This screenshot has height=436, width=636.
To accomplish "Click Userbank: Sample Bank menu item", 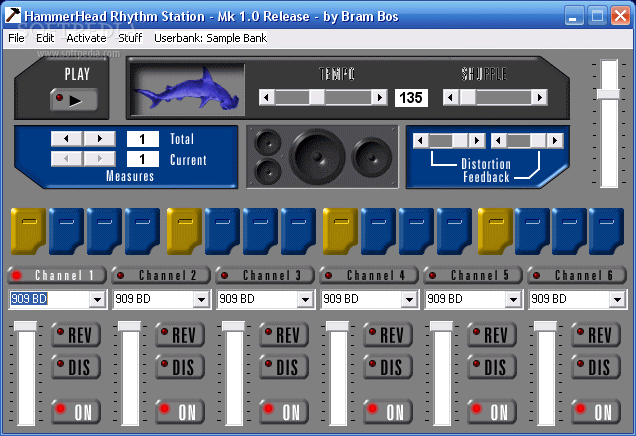I will click(211, 38).
